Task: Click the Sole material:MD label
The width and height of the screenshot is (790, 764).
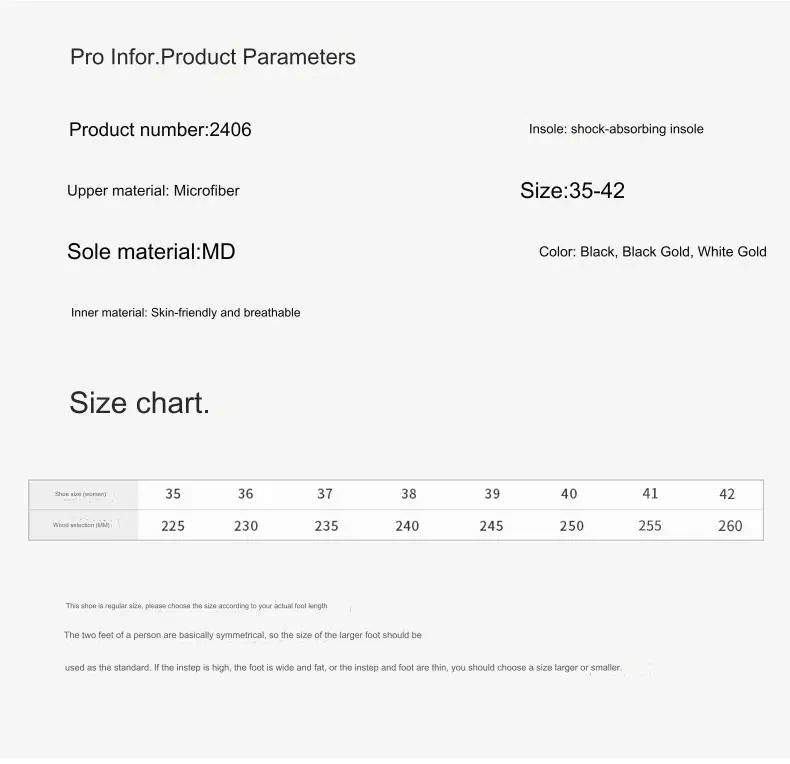Action: point(151,251)
